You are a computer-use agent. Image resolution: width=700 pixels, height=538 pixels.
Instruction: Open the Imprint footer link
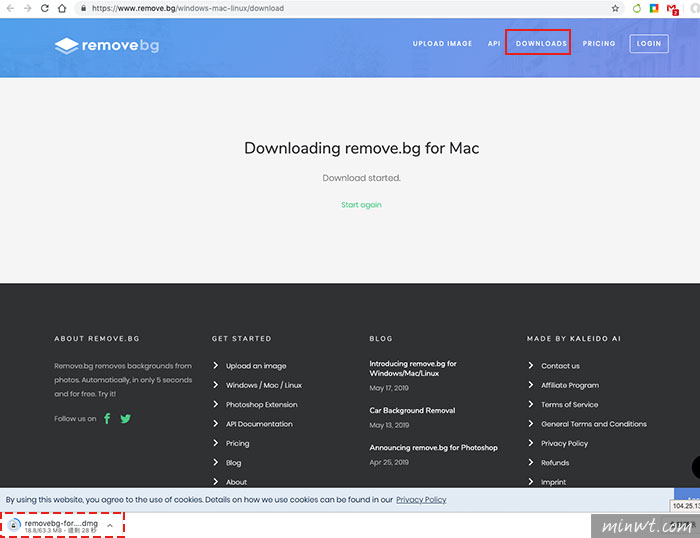coord(553,482)
